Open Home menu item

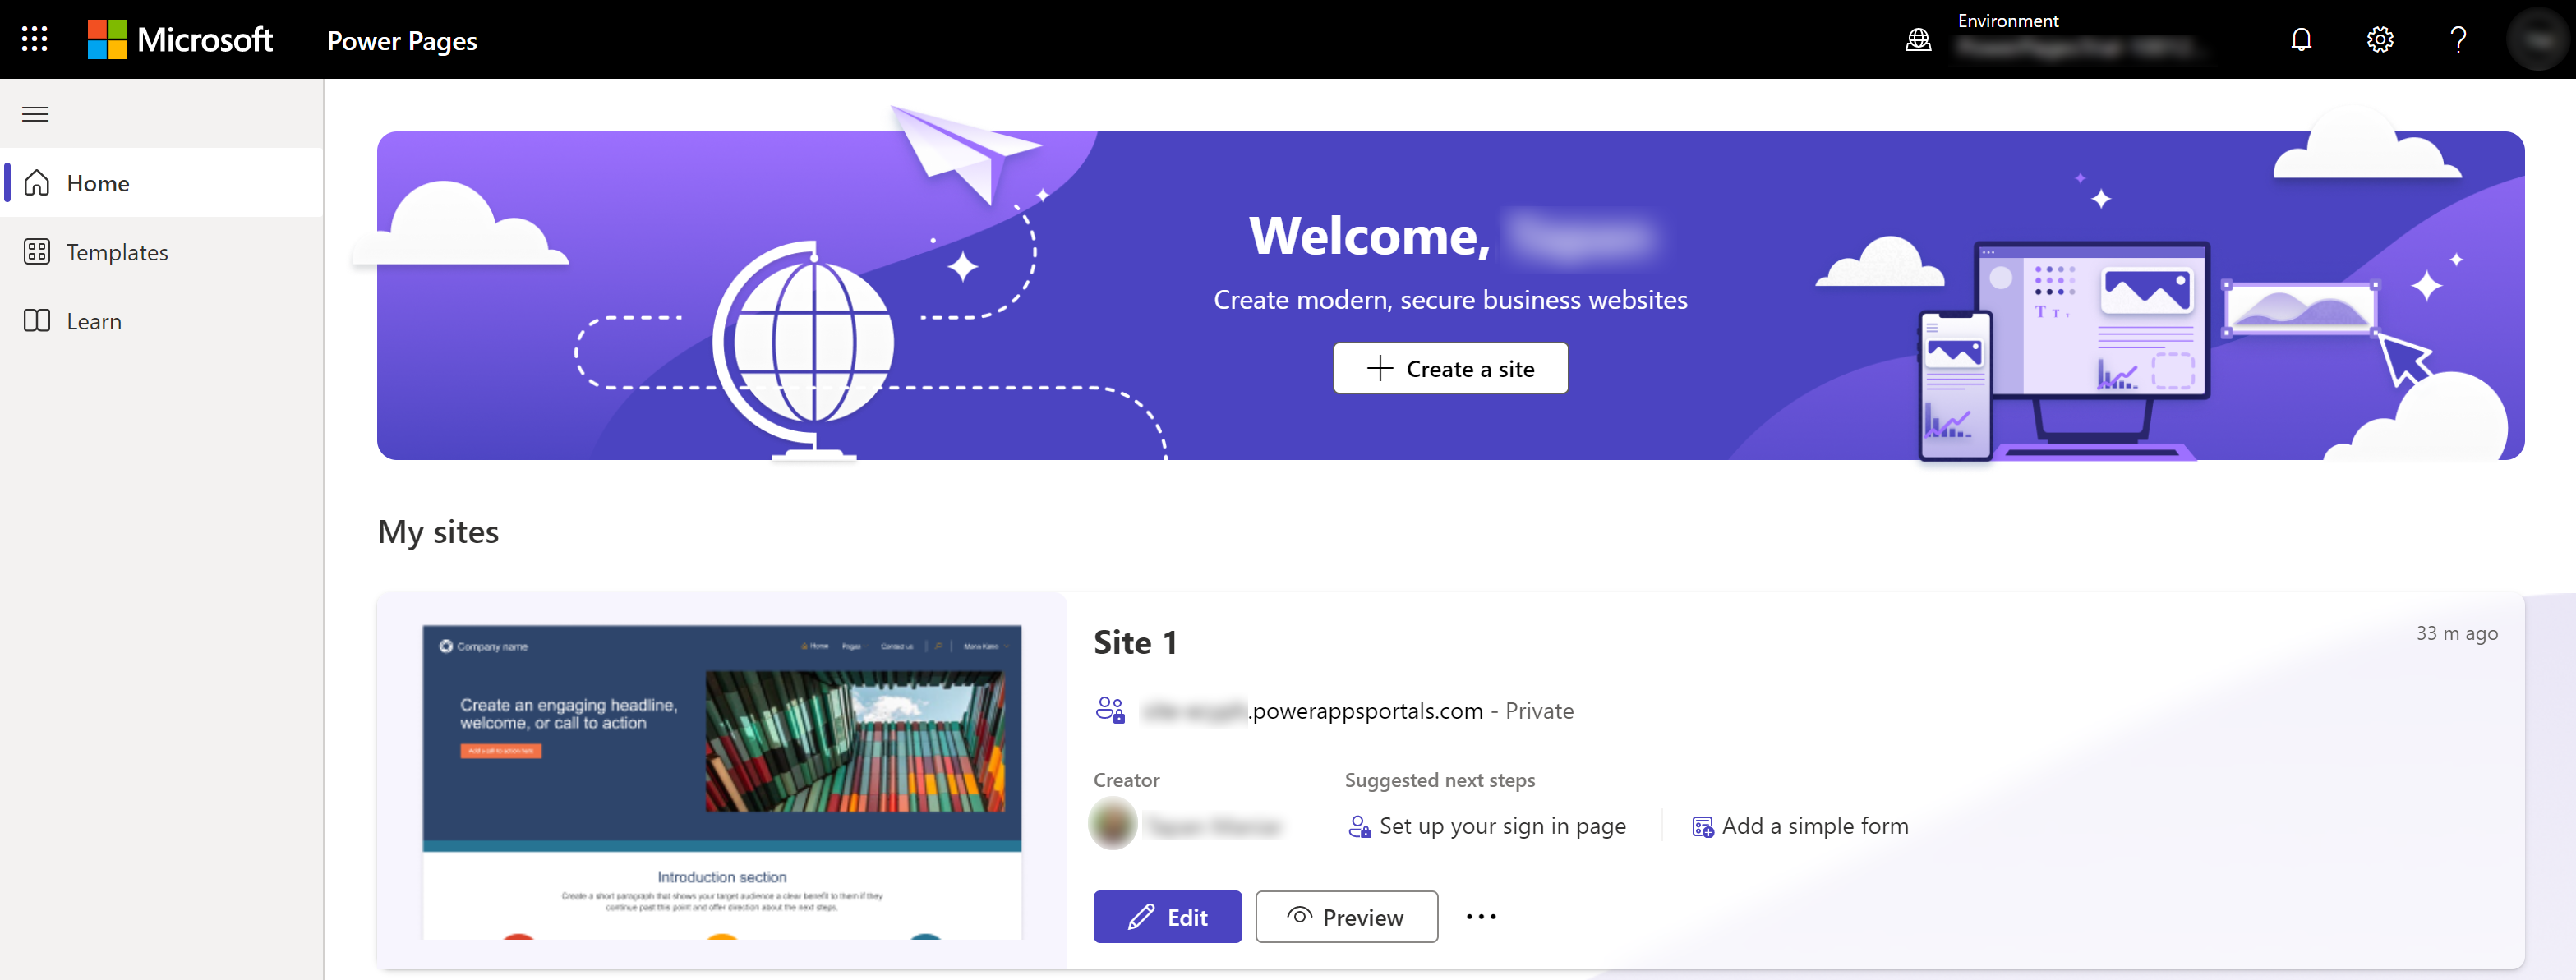click(x=95, y=184)
